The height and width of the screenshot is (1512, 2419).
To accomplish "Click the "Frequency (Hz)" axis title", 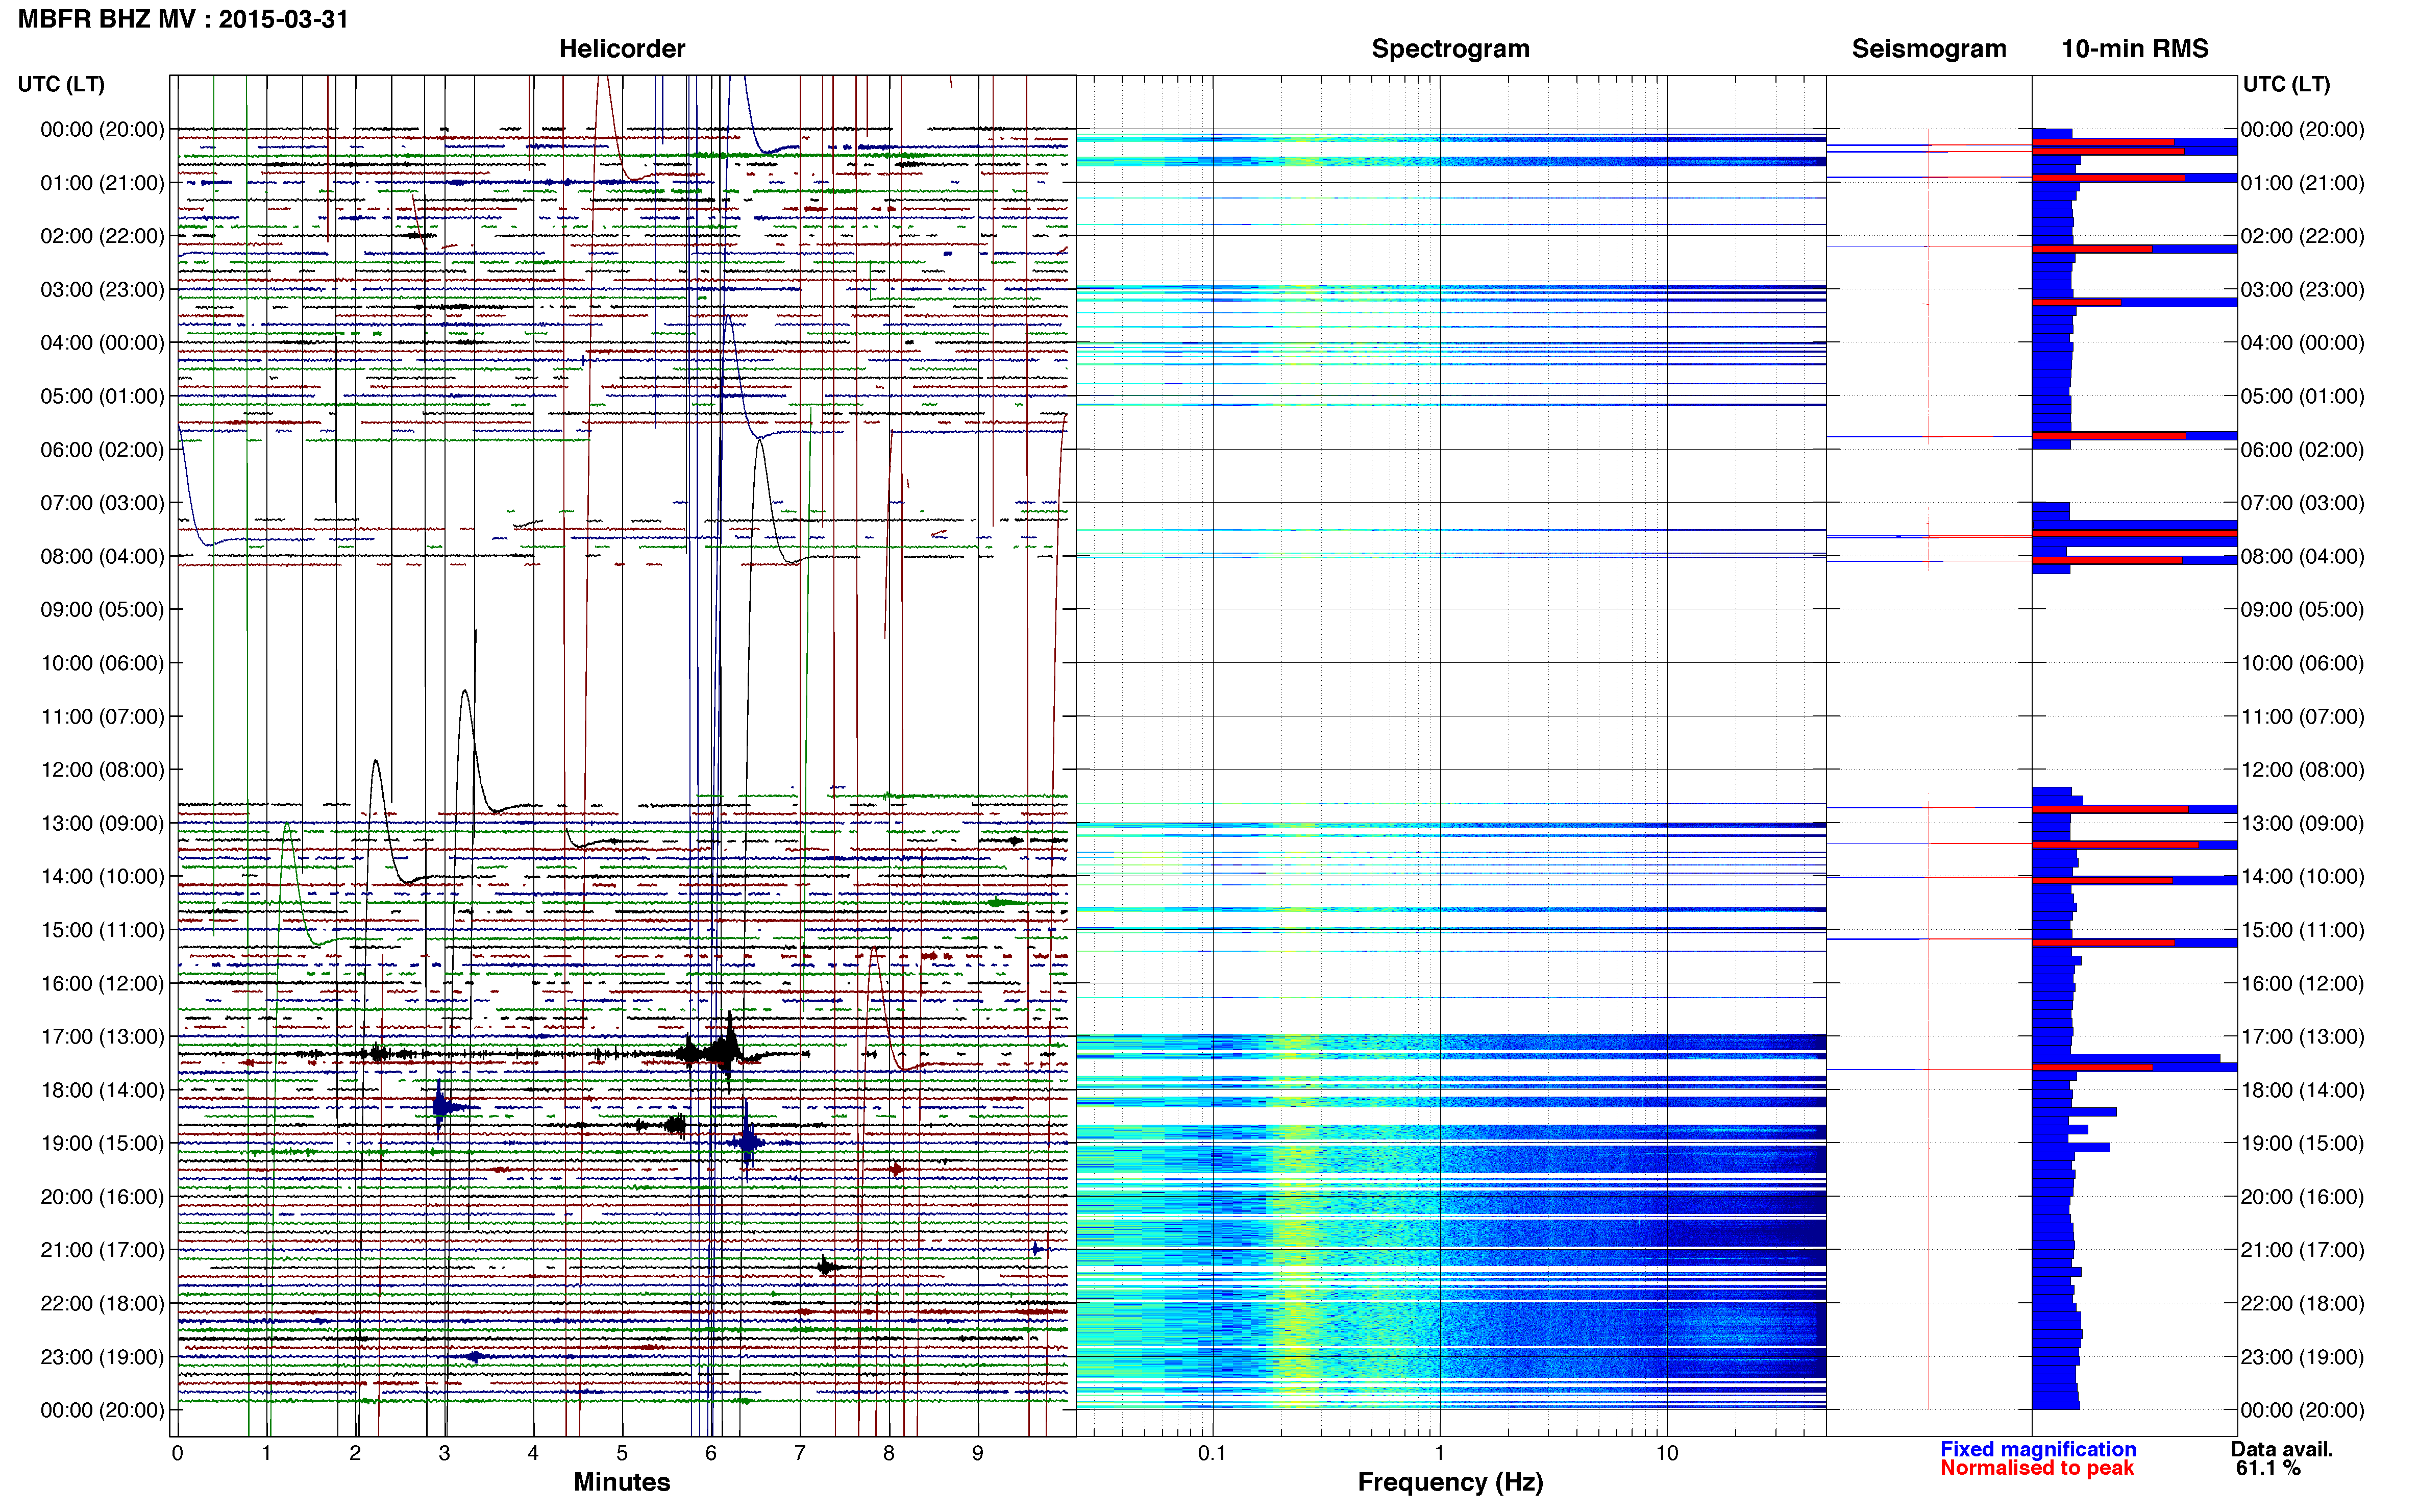I will (1450, 1482).
